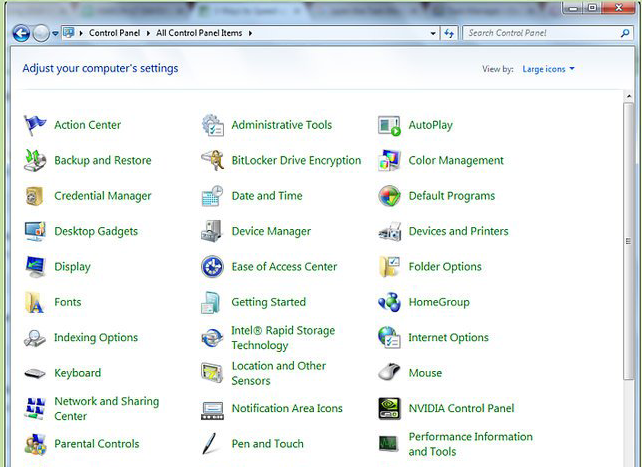Open the Parental Controls icon
This screenshot has height=467, width=642.
tap(35, 444)
